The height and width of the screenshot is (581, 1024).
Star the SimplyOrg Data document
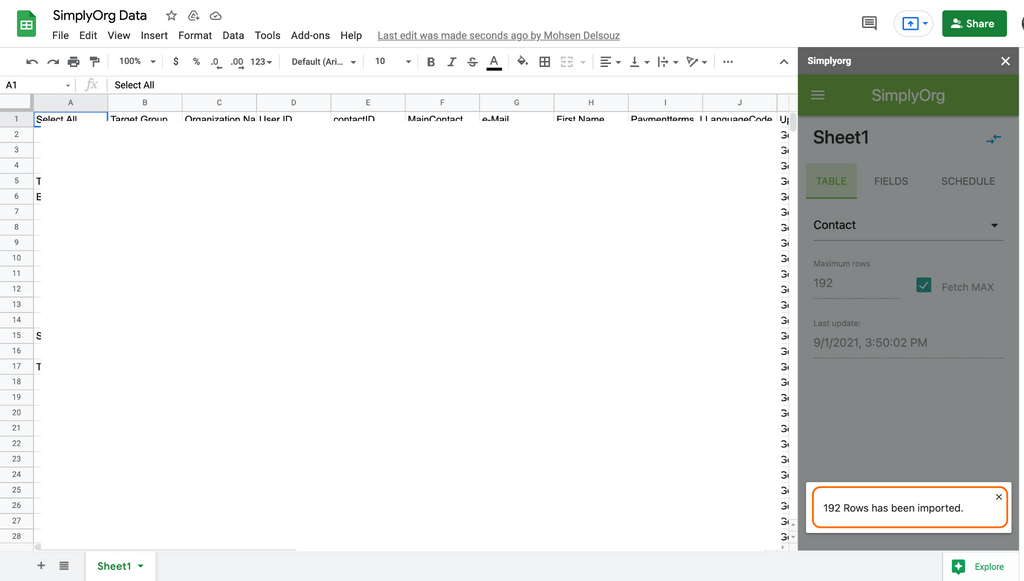click(171, 16)
